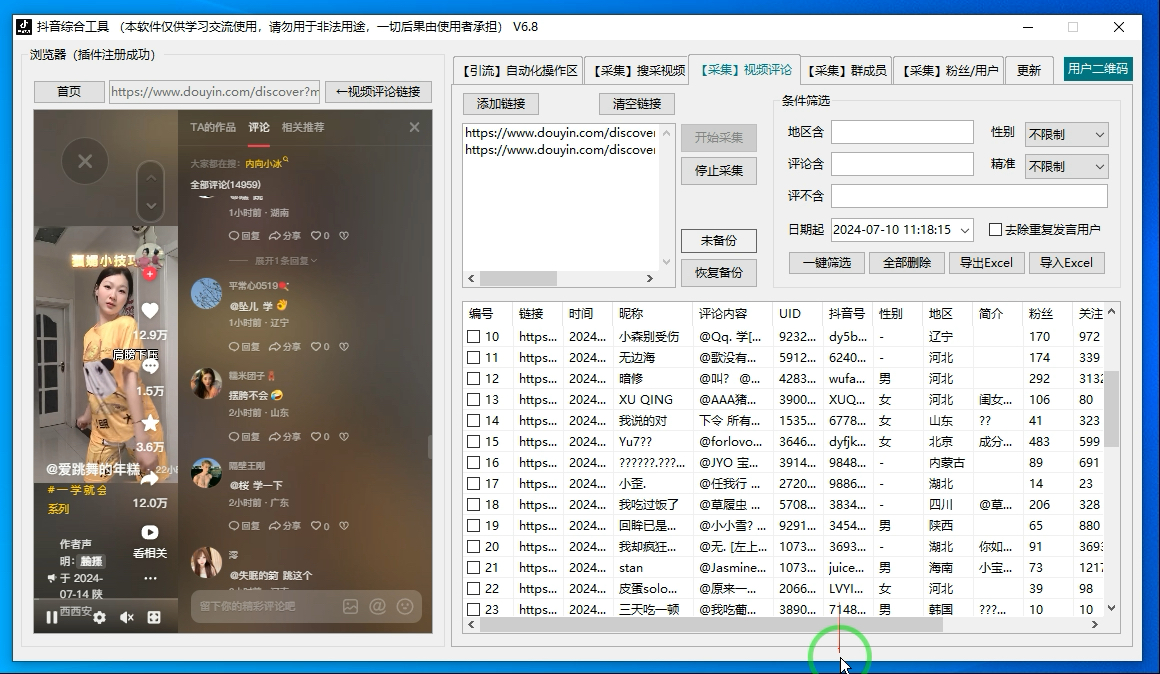Viewport: 1160px width, 674px height.
Task: Open the 【采集】搜采视频 tab
Action: pyautogui.click(x=639, y=70)
